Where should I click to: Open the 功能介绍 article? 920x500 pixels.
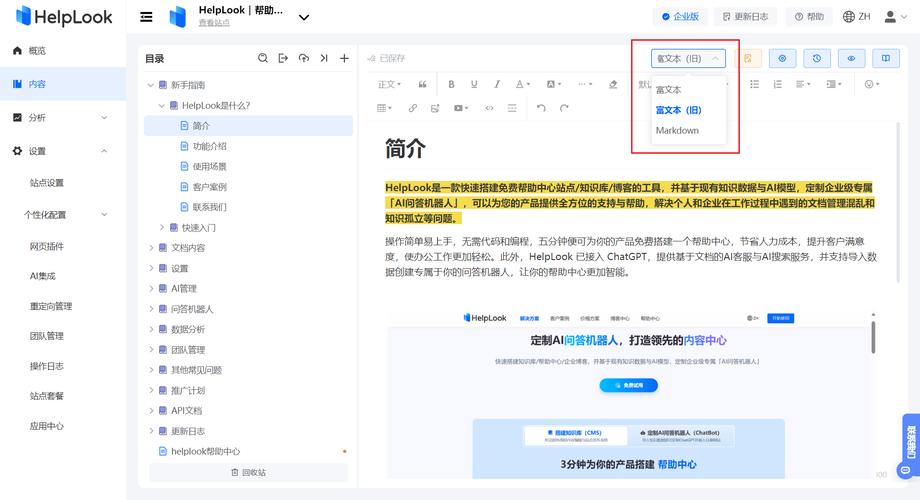tap(209, 146)
